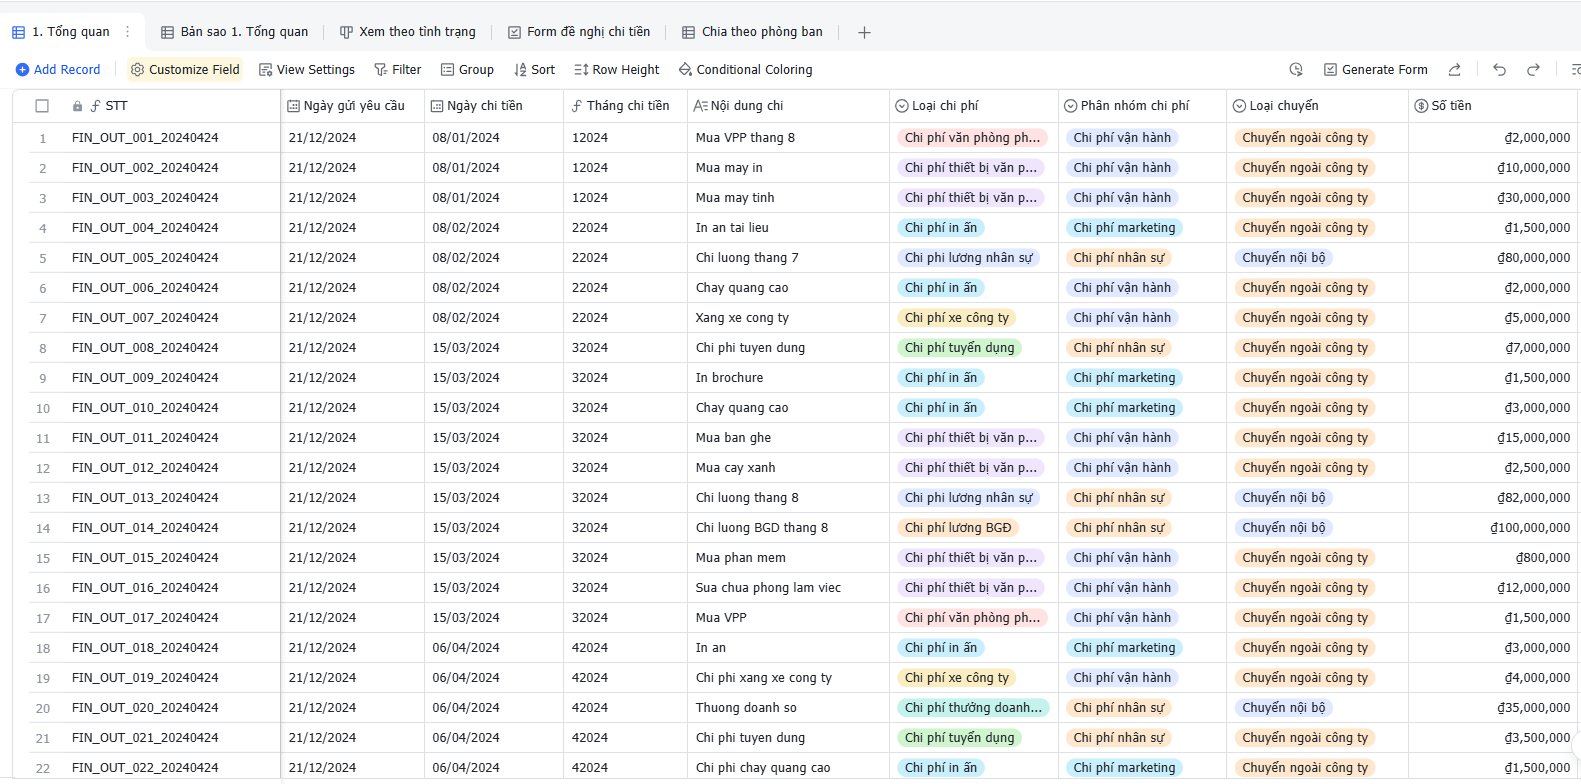The image size is (1581, 784).
Task: Click 'Mua cay xanh' cell
Action: tap(788, 468)
